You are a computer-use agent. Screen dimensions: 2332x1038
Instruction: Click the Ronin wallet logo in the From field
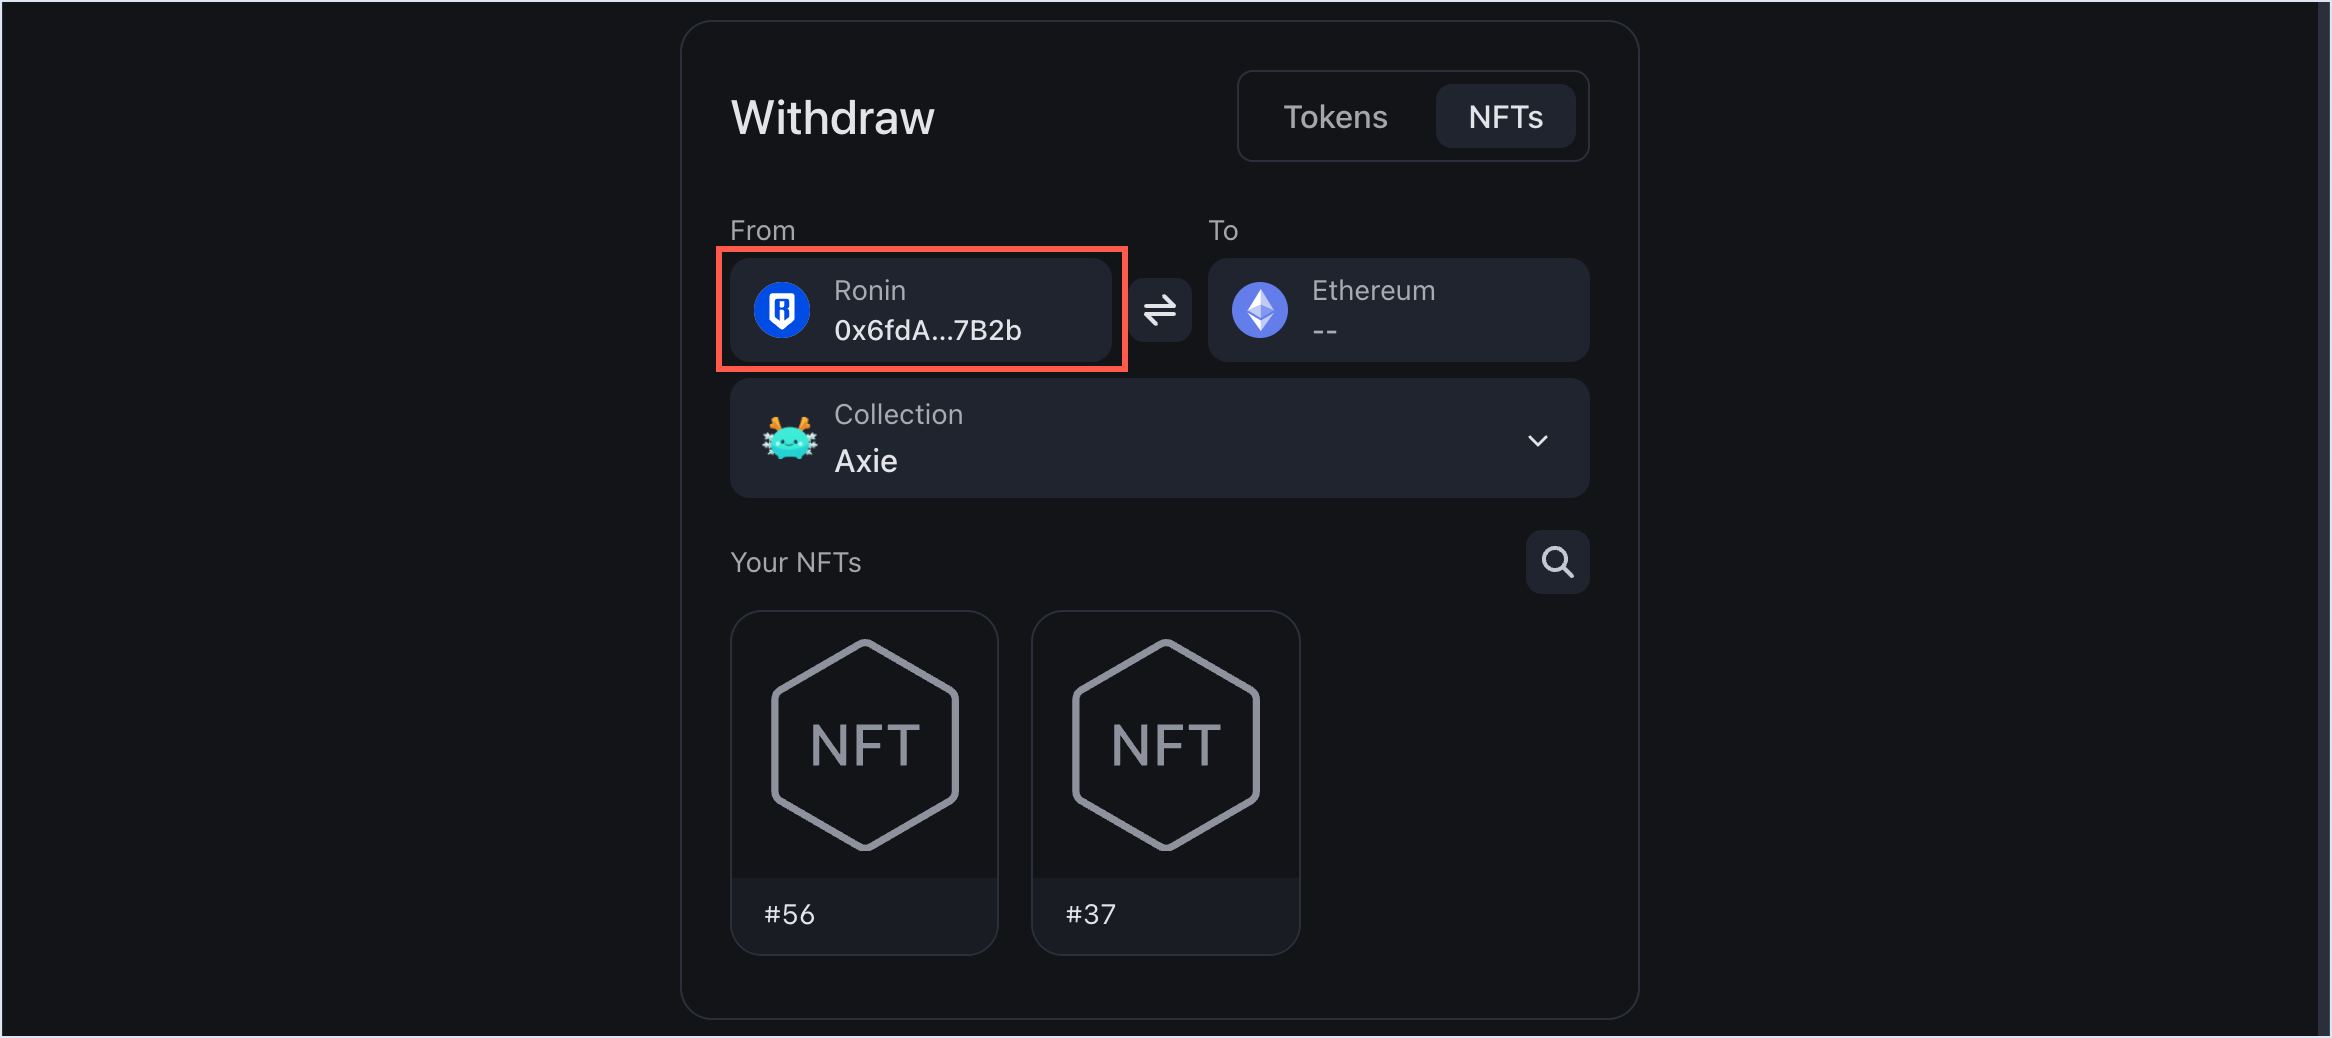[783, 310]
